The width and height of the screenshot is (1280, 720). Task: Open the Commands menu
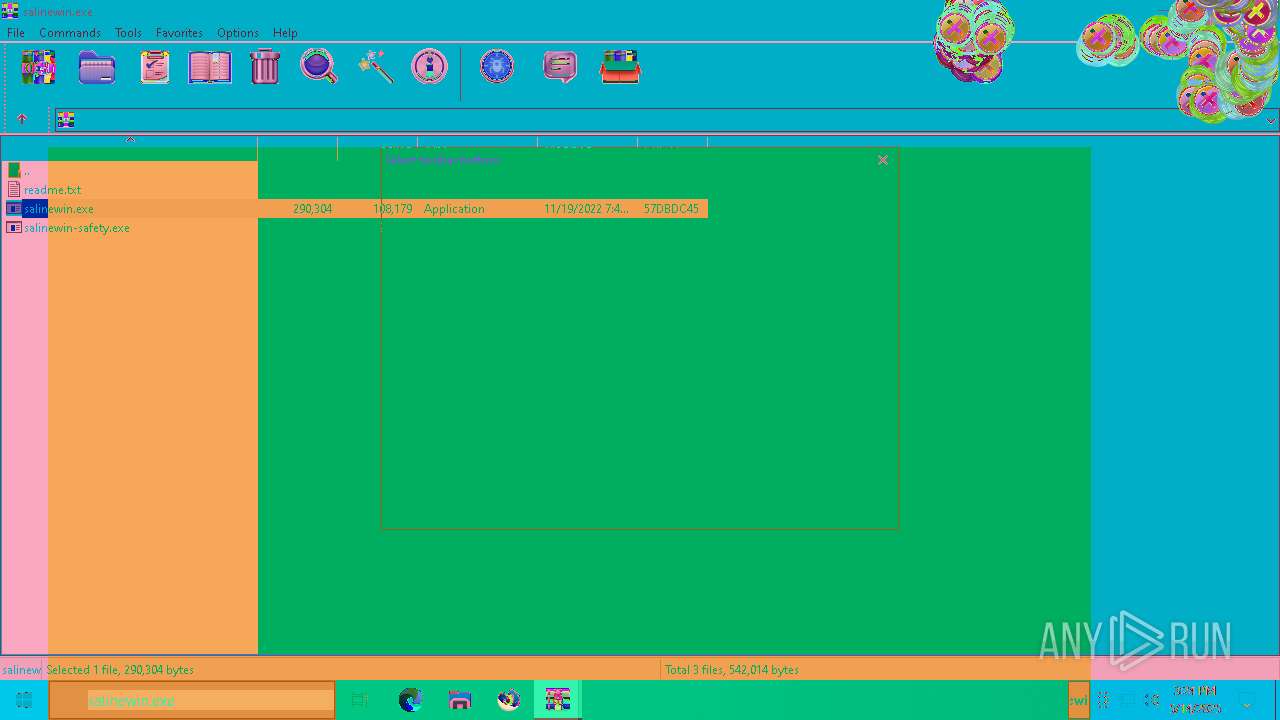[x=70, y=33]
